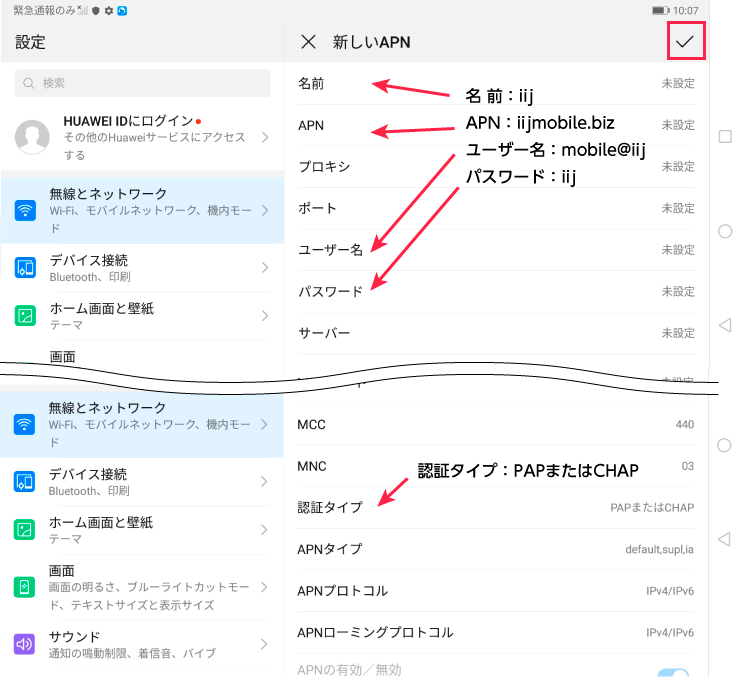
Task: Toggle the APNの有効/無効 switch
Action: pyautogui.click(x=673, y=672)
